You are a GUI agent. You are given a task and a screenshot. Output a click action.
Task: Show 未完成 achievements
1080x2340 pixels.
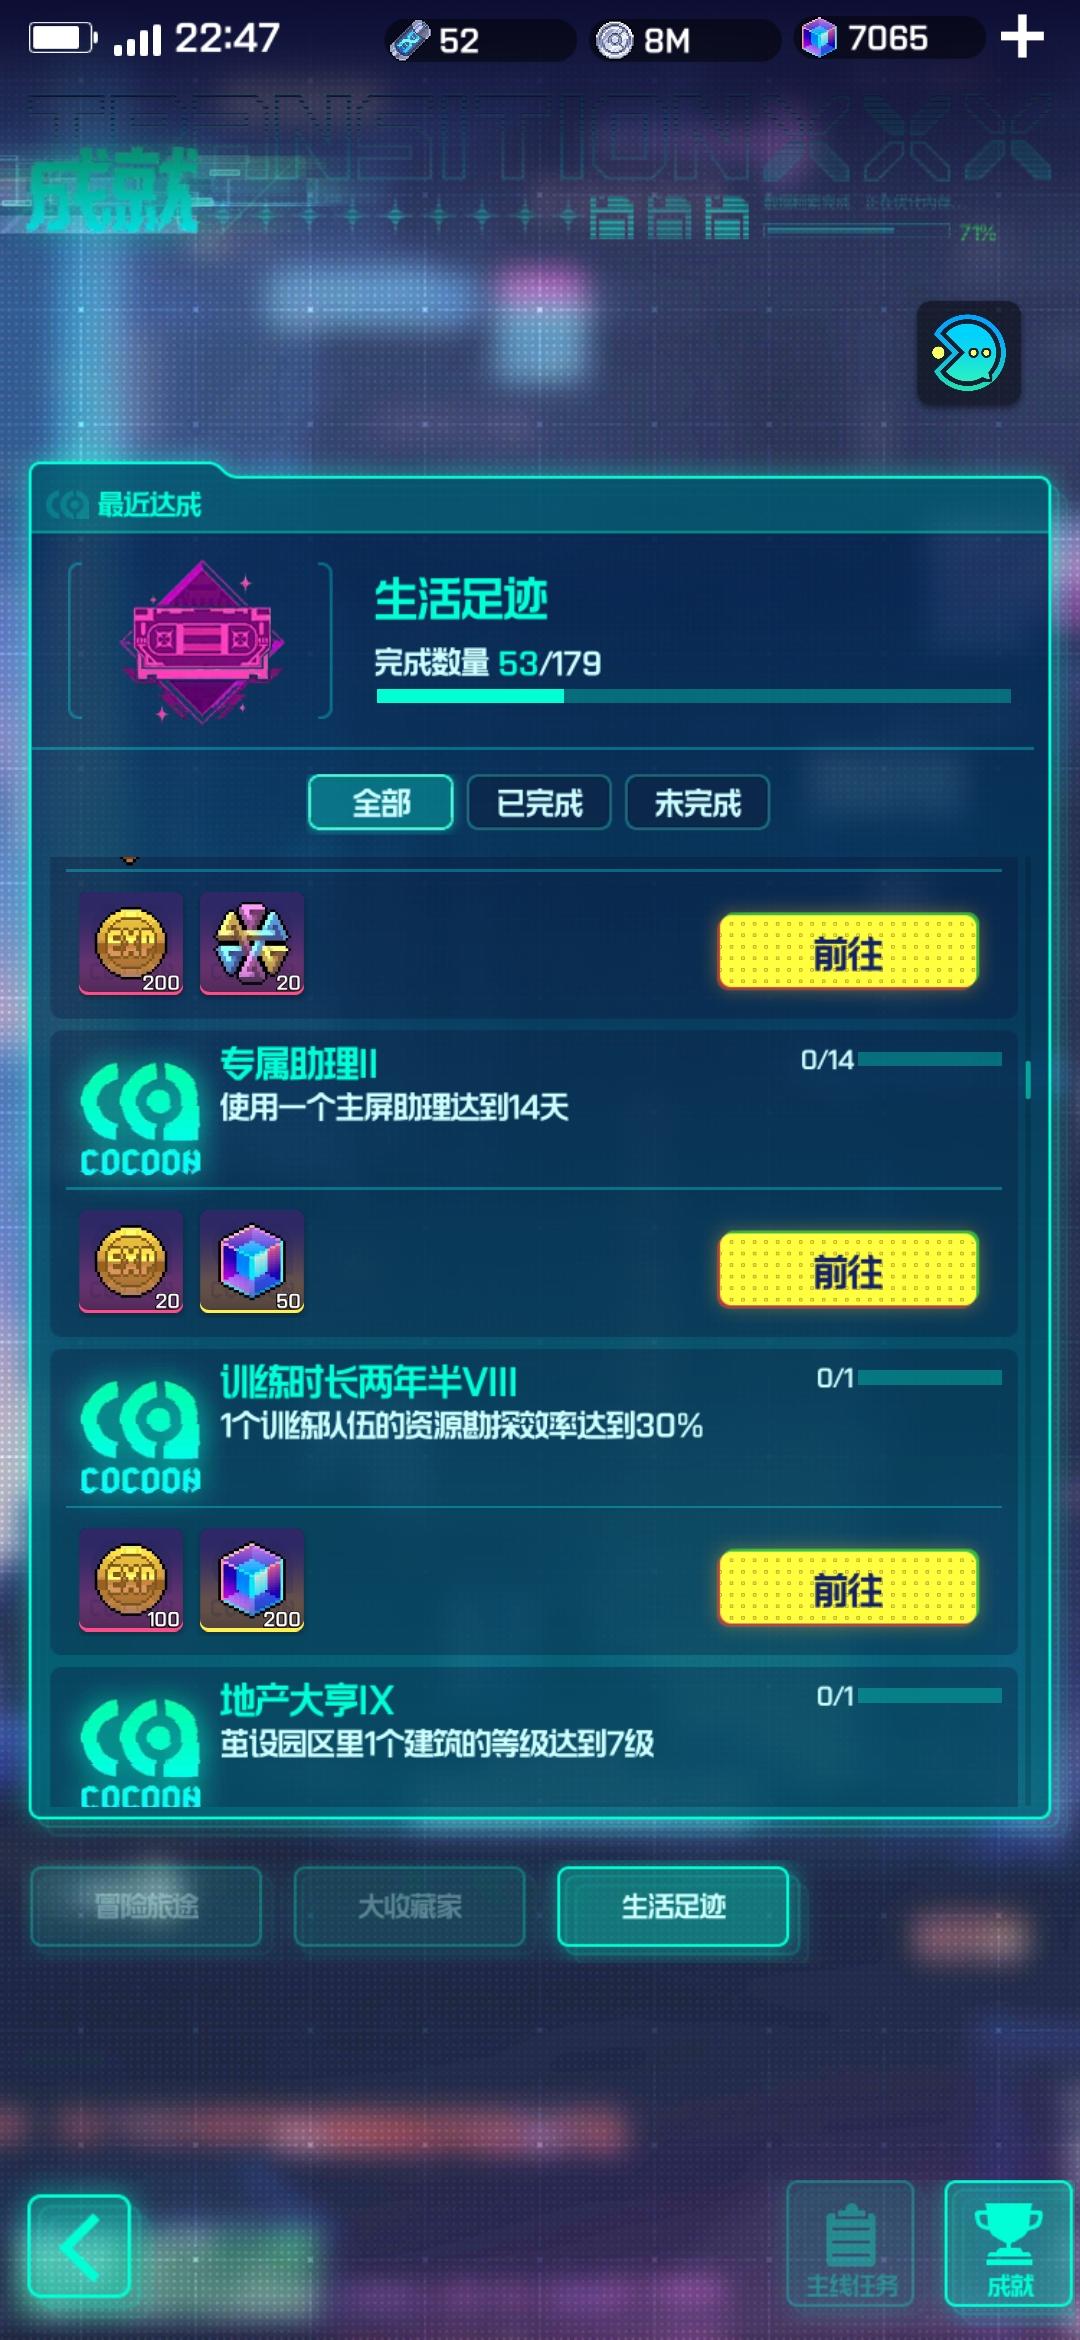point(698,803)
